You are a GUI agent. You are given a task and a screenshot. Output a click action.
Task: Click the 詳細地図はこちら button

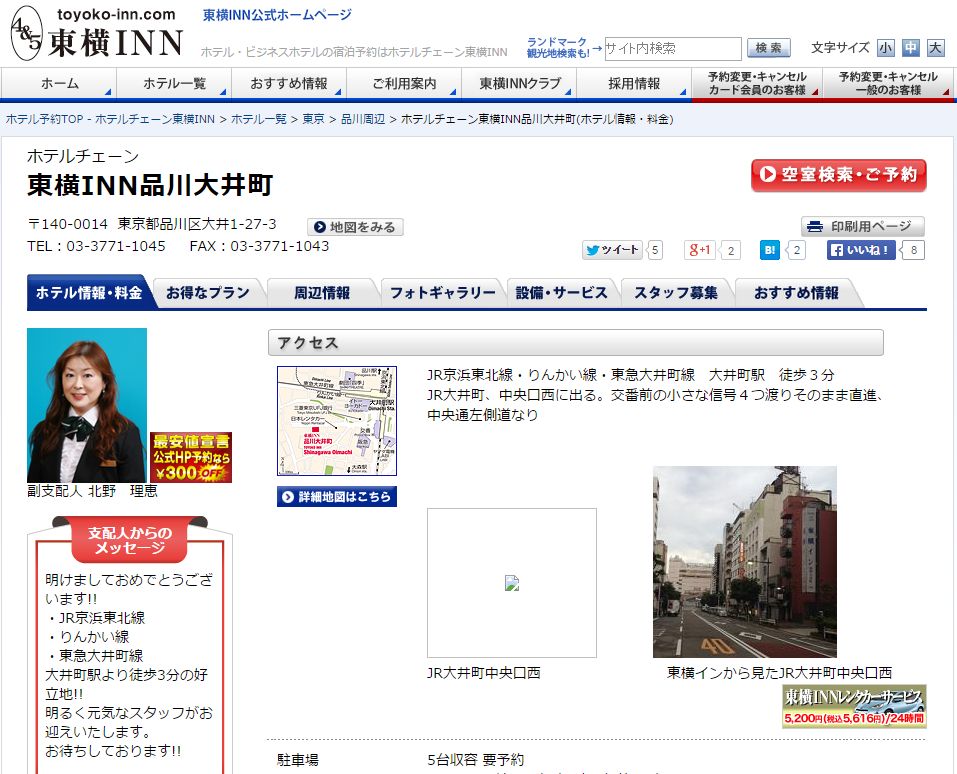point(337,497)
